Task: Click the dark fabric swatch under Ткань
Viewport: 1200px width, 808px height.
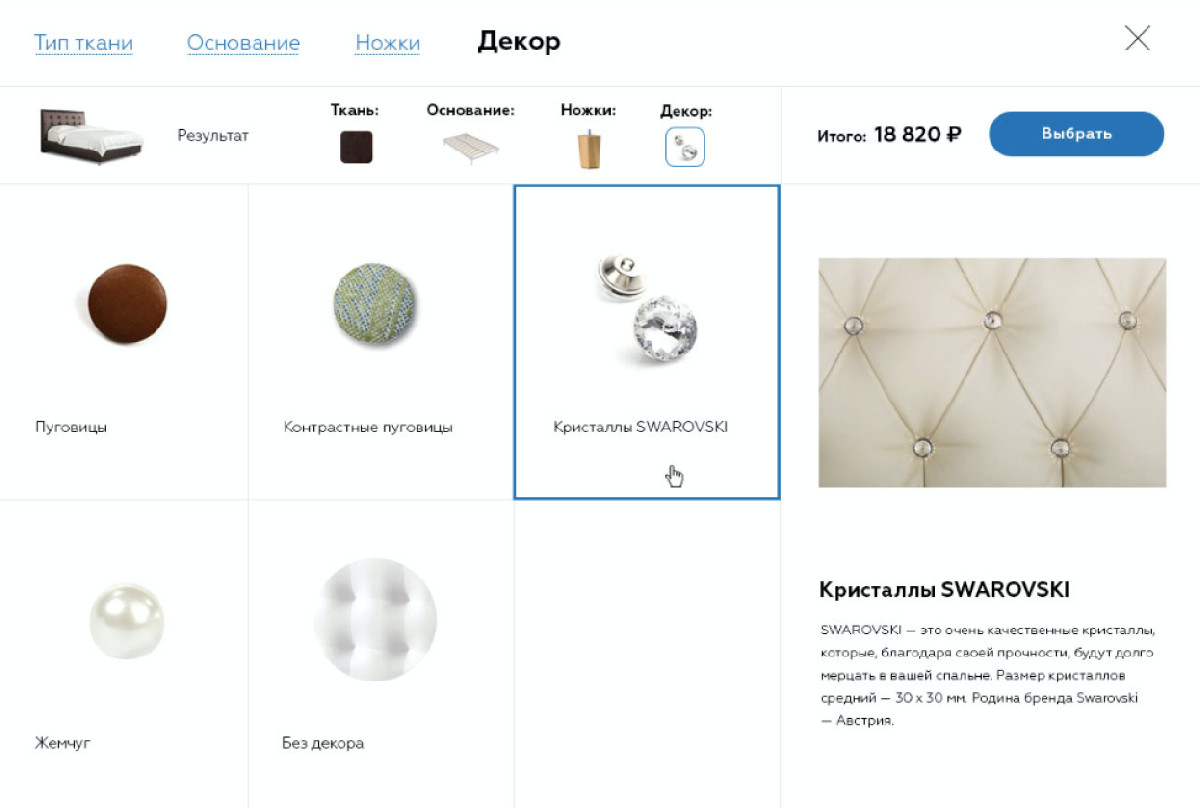Action: pos(356,147)
